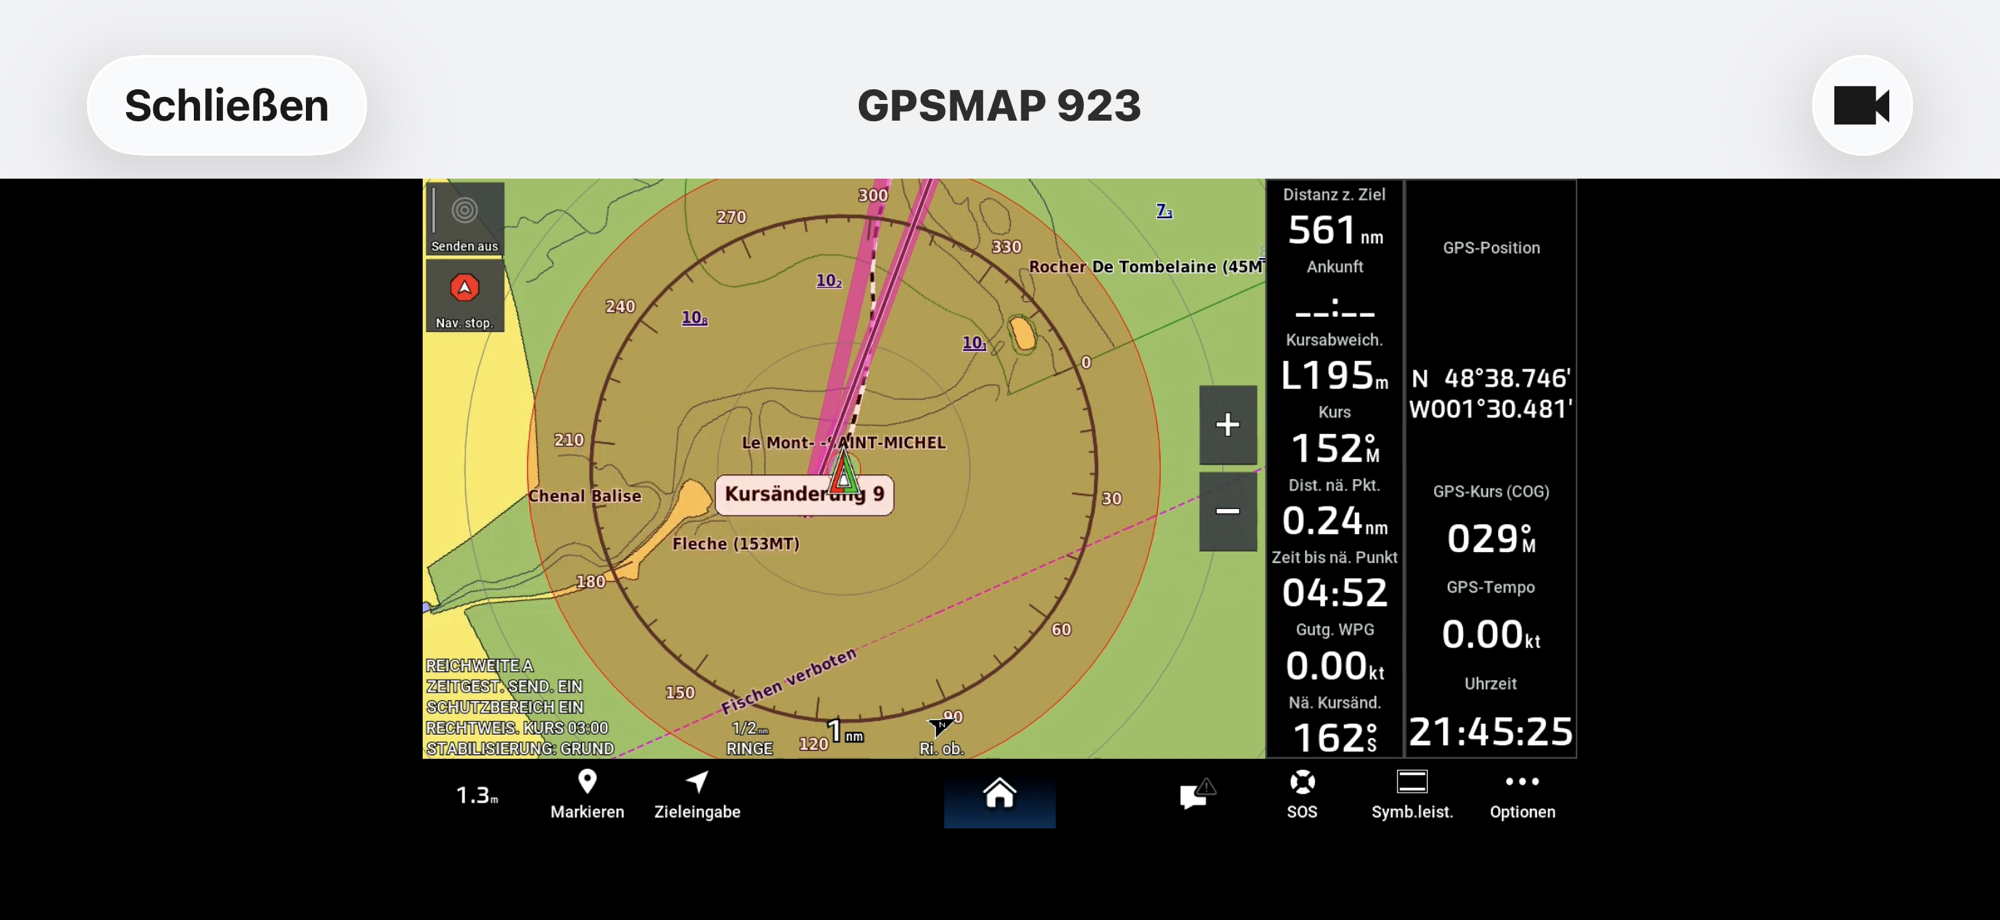Tap the GPS-Position coordinates

tap(1490, 393)
